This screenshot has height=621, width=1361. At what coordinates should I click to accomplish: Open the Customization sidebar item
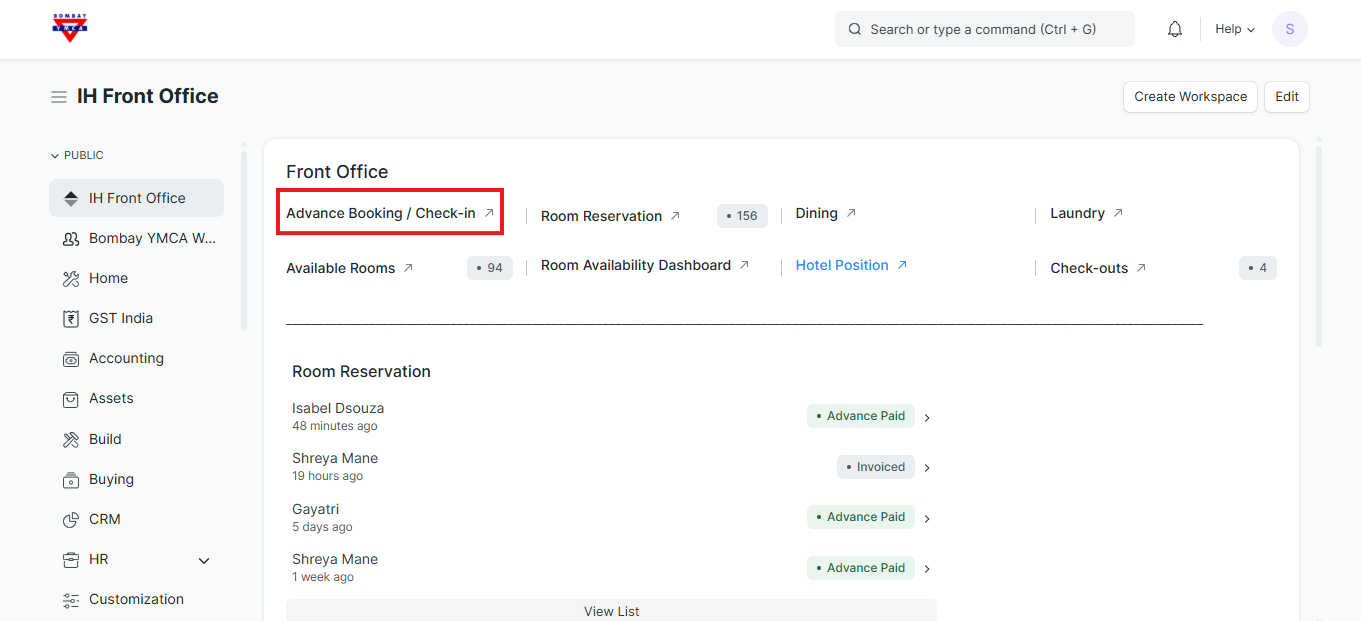click(x=136, y=599)
